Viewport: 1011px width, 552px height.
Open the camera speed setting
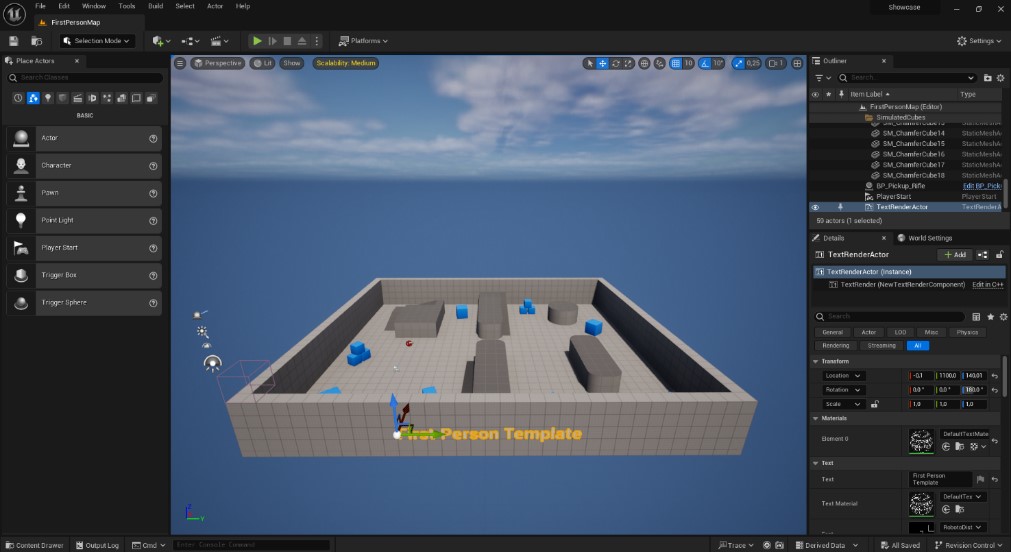pos(776,63)
